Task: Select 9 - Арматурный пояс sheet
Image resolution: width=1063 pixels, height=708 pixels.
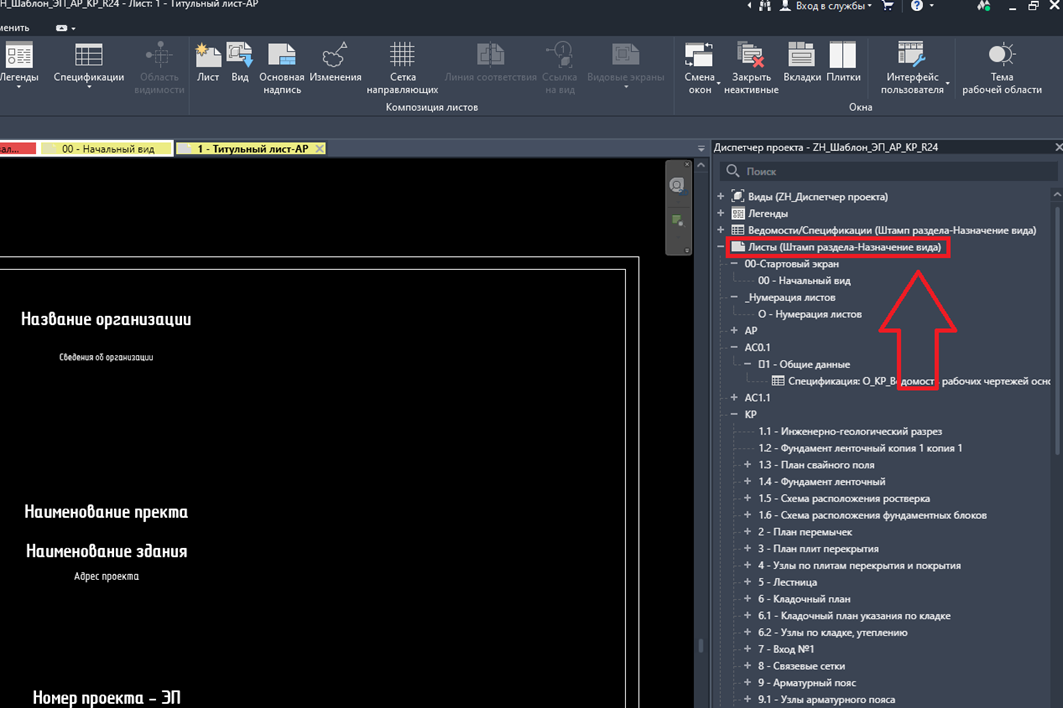Action: click(x=807, y=683)
